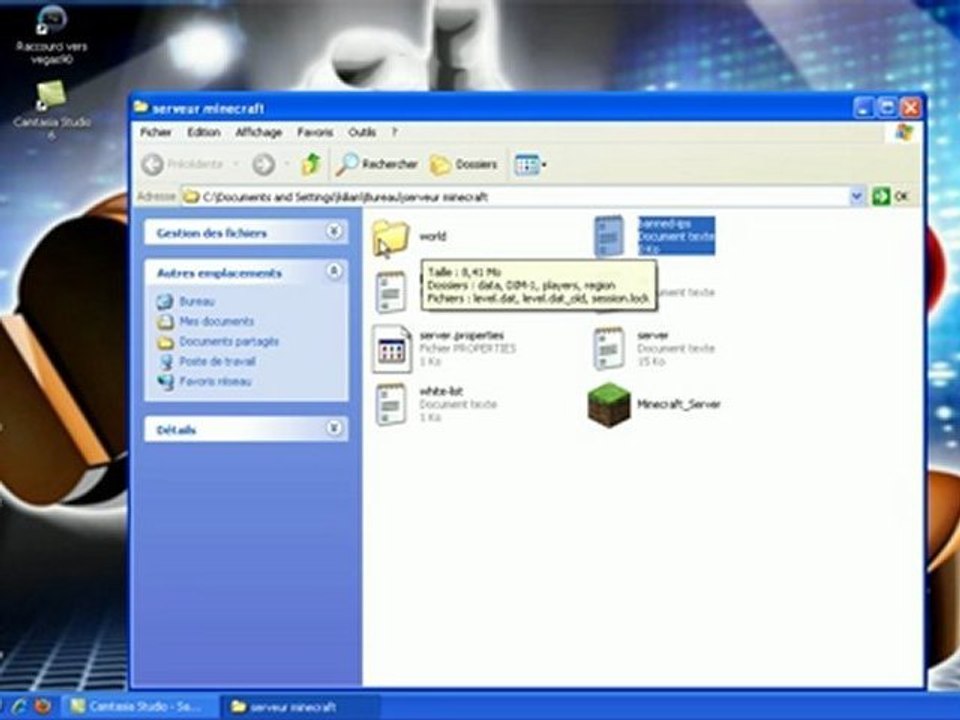Screen dimensions: 960x720
Task: Click the Windows flag logo in Explorer
Action: point(904,132)
